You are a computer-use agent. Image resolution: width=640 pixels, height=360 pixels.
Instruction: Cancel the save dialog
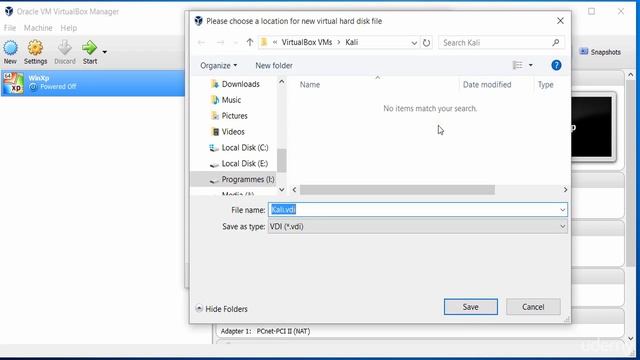pyautogui.click(x=533, y=307)
